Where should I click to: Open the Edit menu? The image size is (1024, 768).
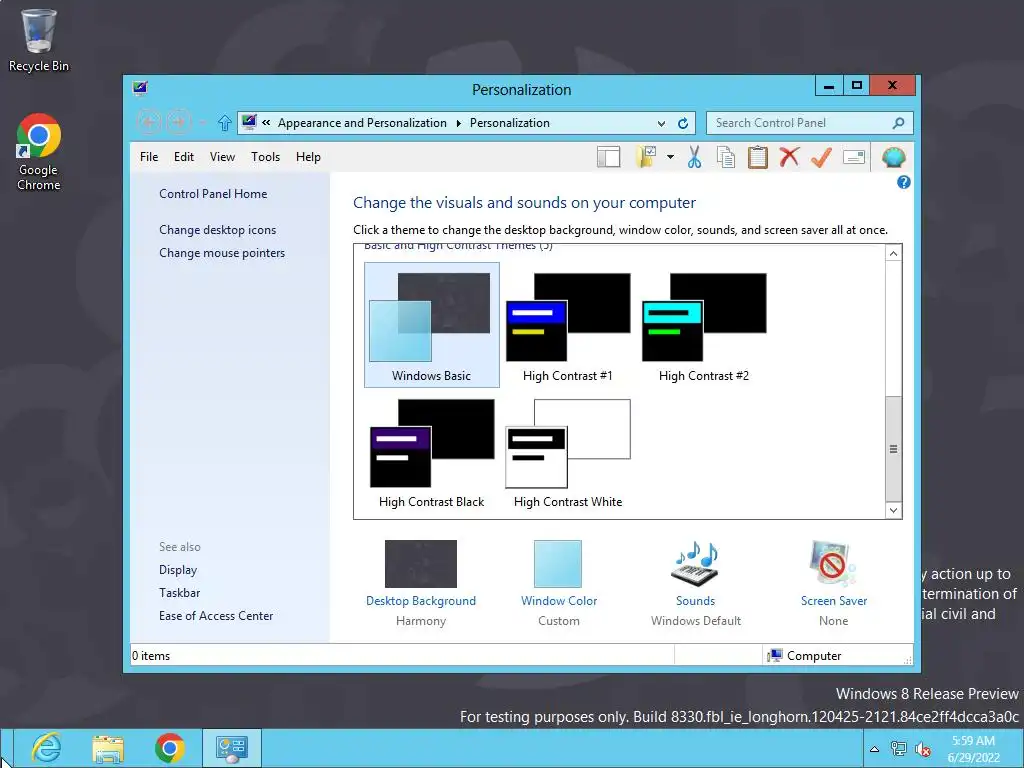[x=184, y=157]
